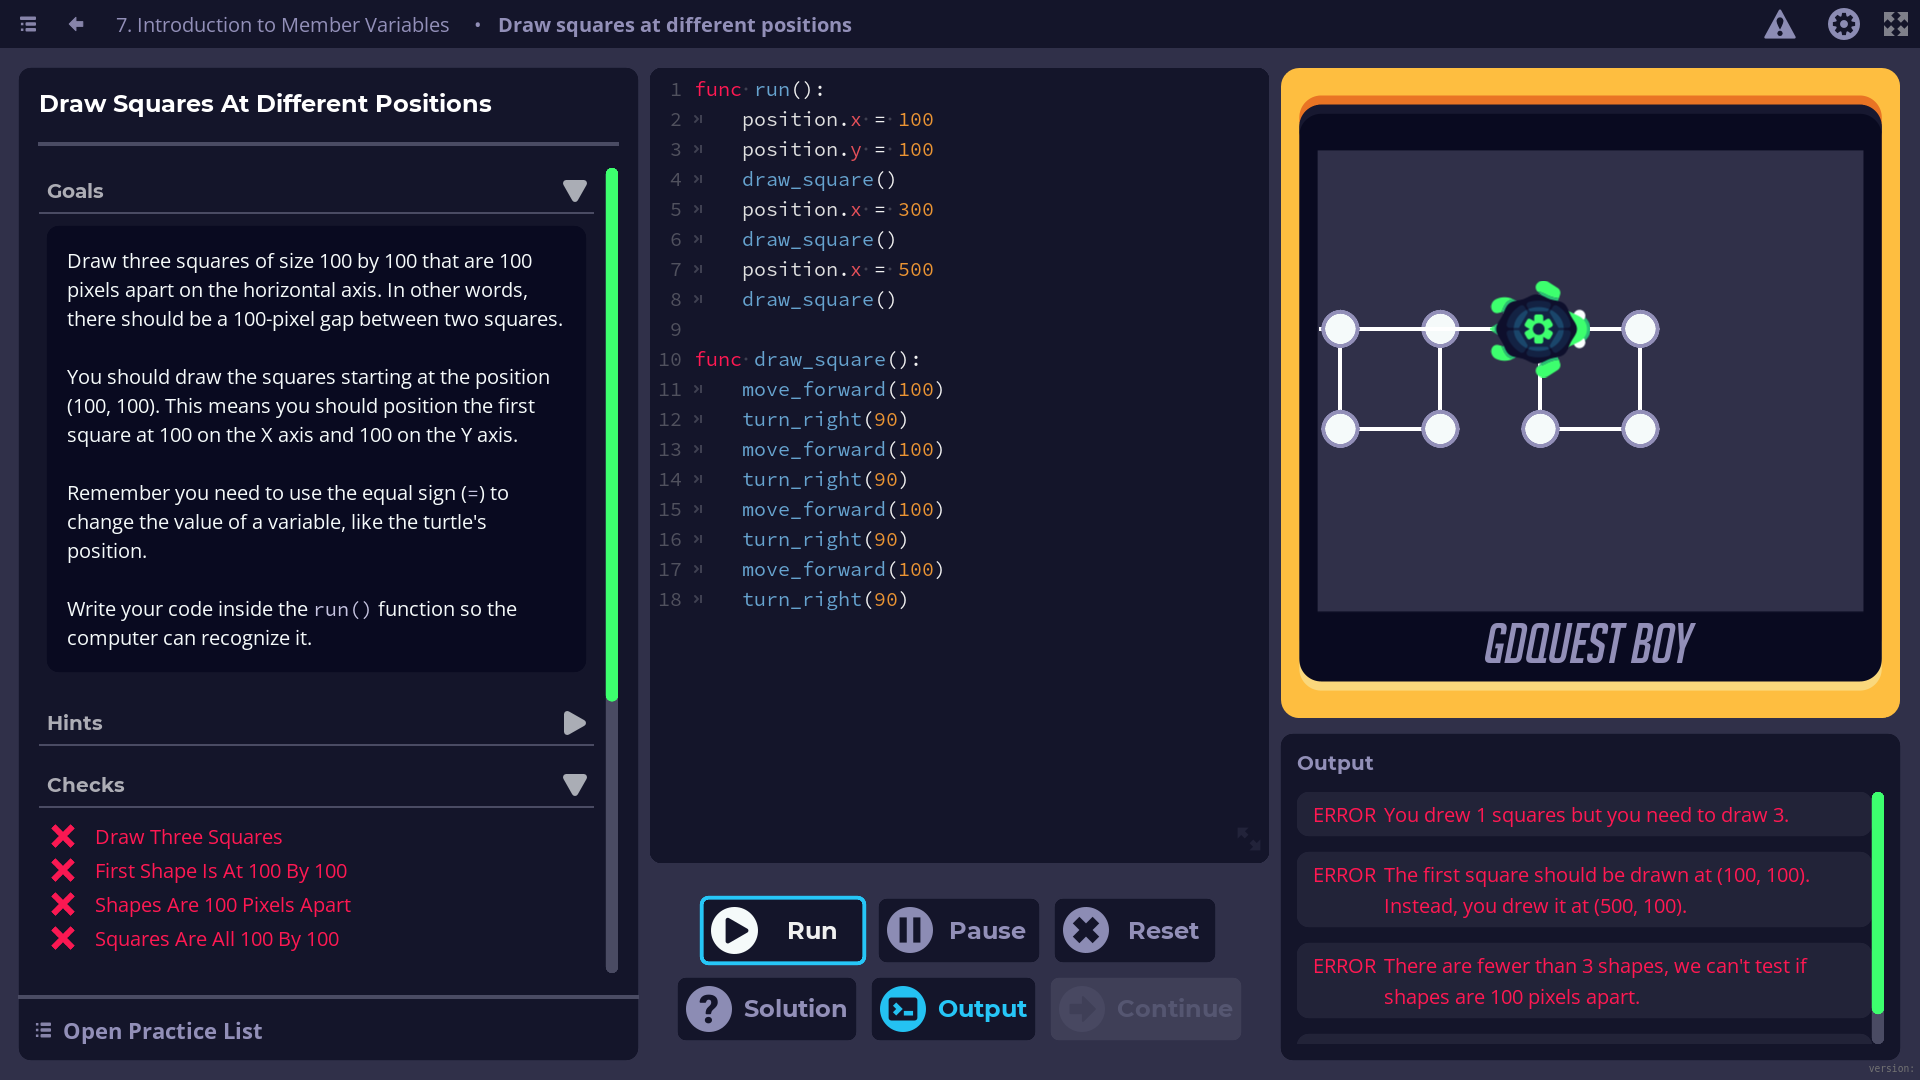Collapse the Goals section
The width and height of the screenshot is (1920, 1080).
tap(574, 191)
